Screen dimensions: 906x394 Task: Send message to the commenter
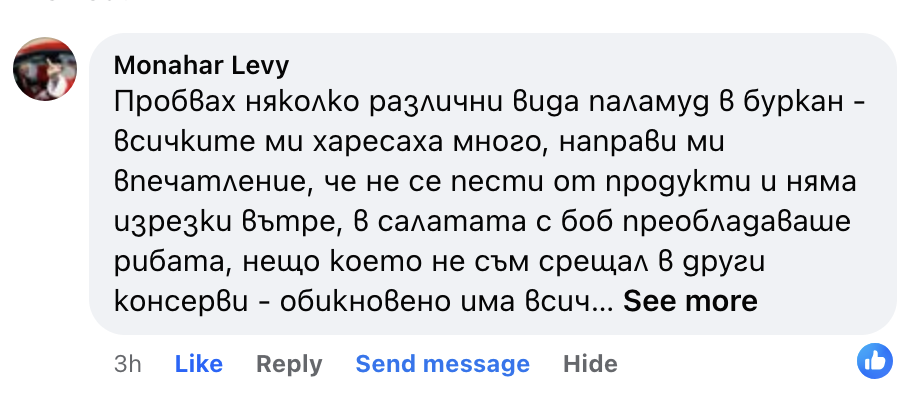(x=443, y=364)
